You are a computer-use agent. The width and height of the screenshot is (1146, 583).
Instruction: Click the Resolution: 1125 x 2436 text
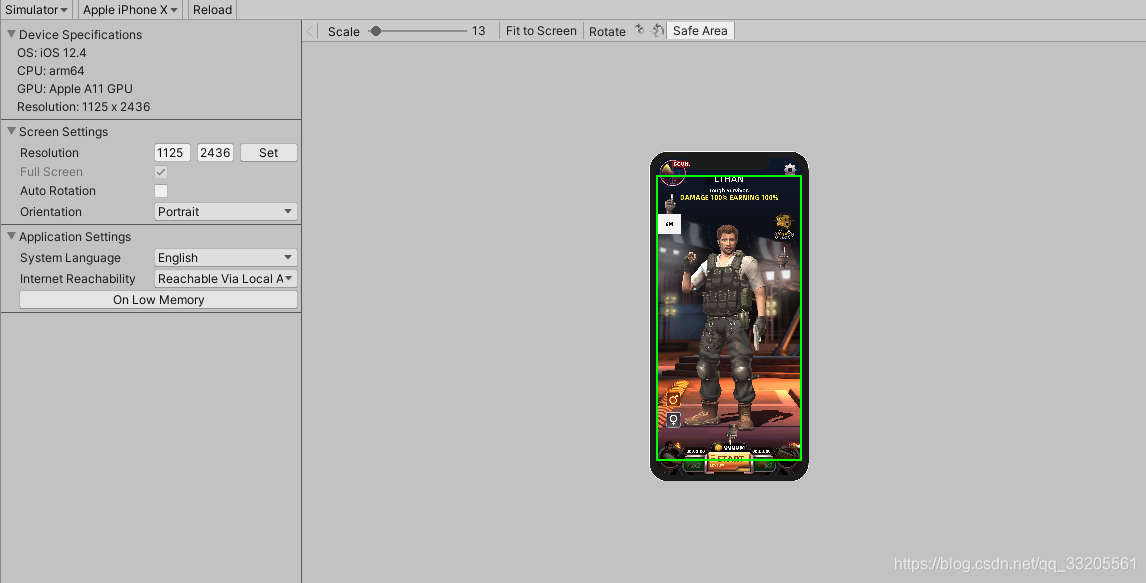click(x=84, y=107)
